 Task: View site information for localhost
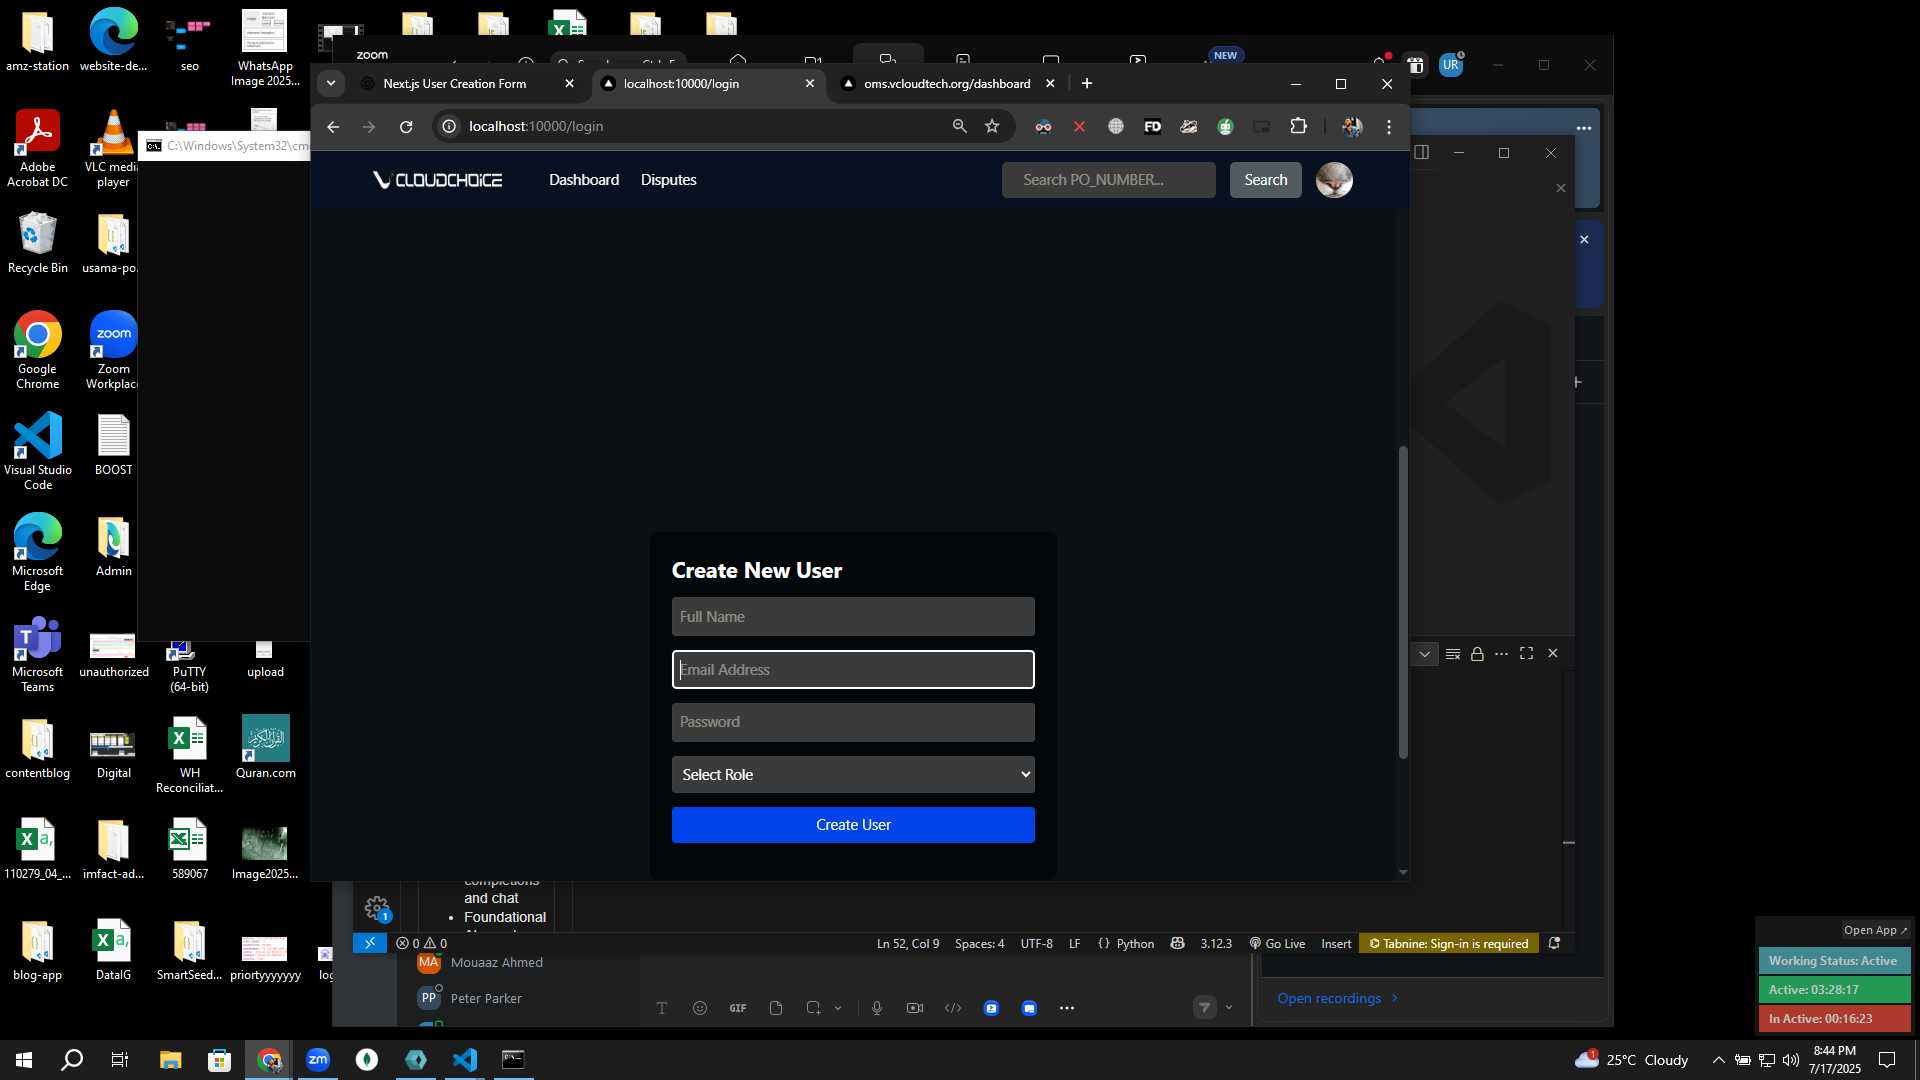tap(449, 127)
